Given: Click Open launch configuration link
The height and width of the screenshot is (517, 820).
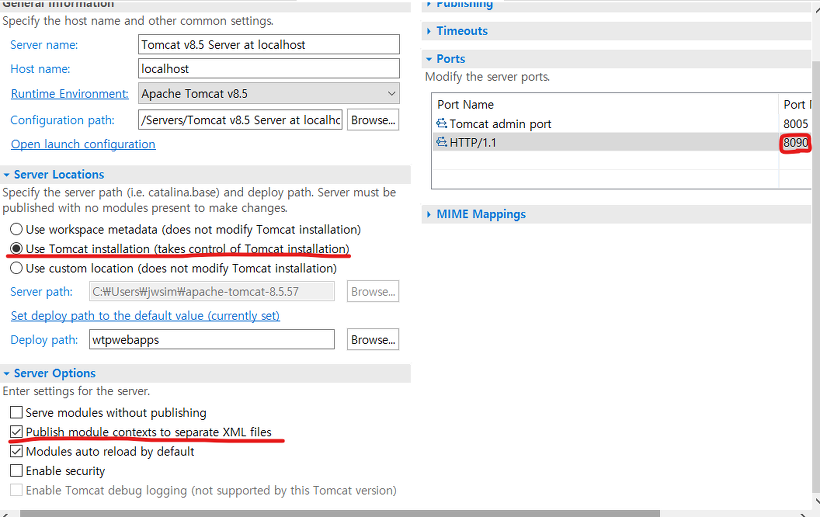Looking at the screenshot, I should pyautogui.click(x=83, y=144).
